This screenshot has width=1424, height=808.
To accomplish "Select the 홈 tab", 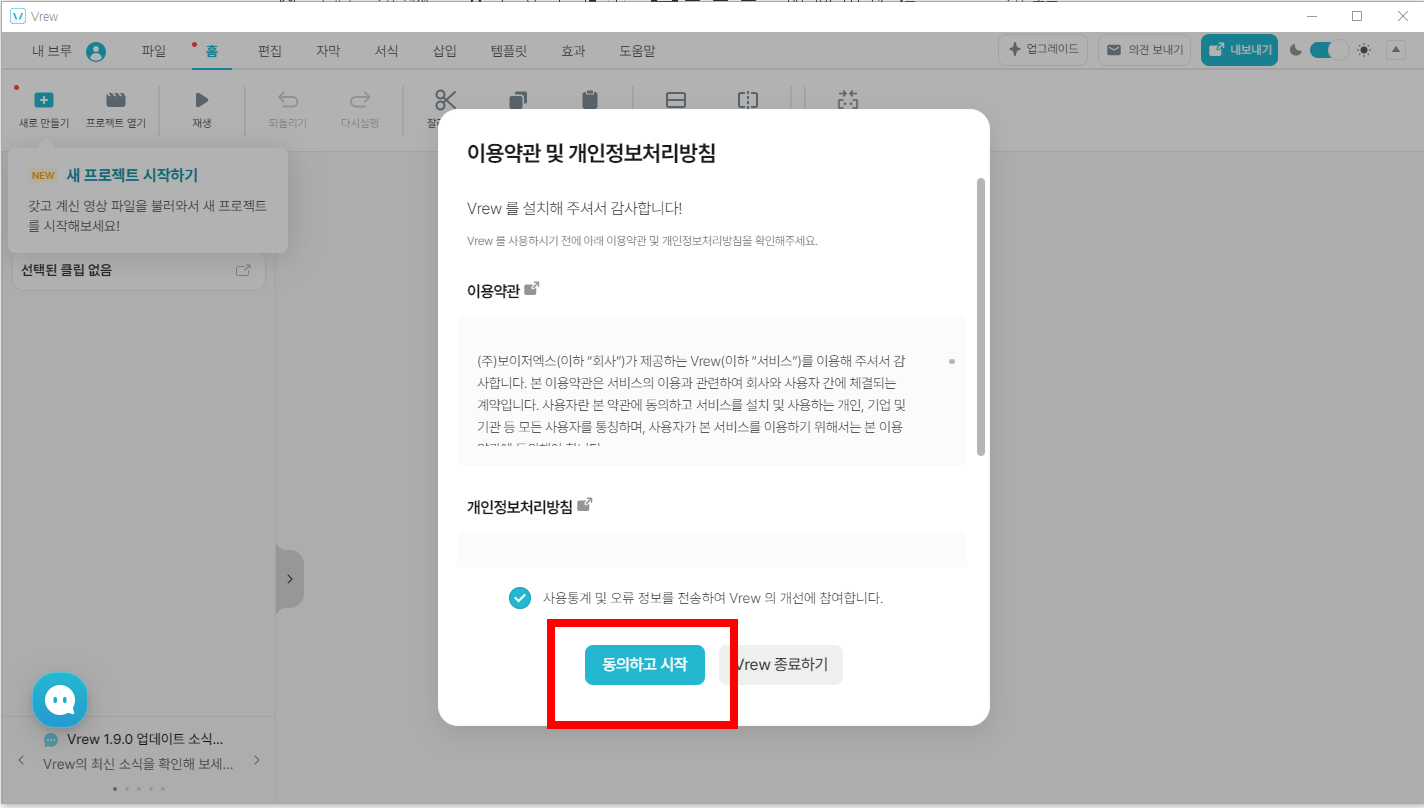I will click(212, 51).
